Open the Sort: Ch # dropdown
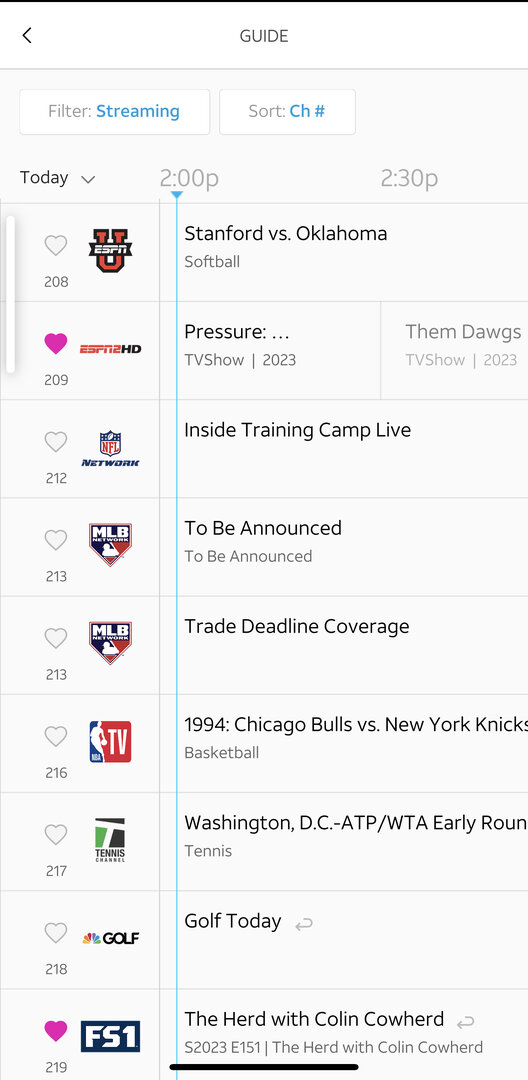 point(287,112)
